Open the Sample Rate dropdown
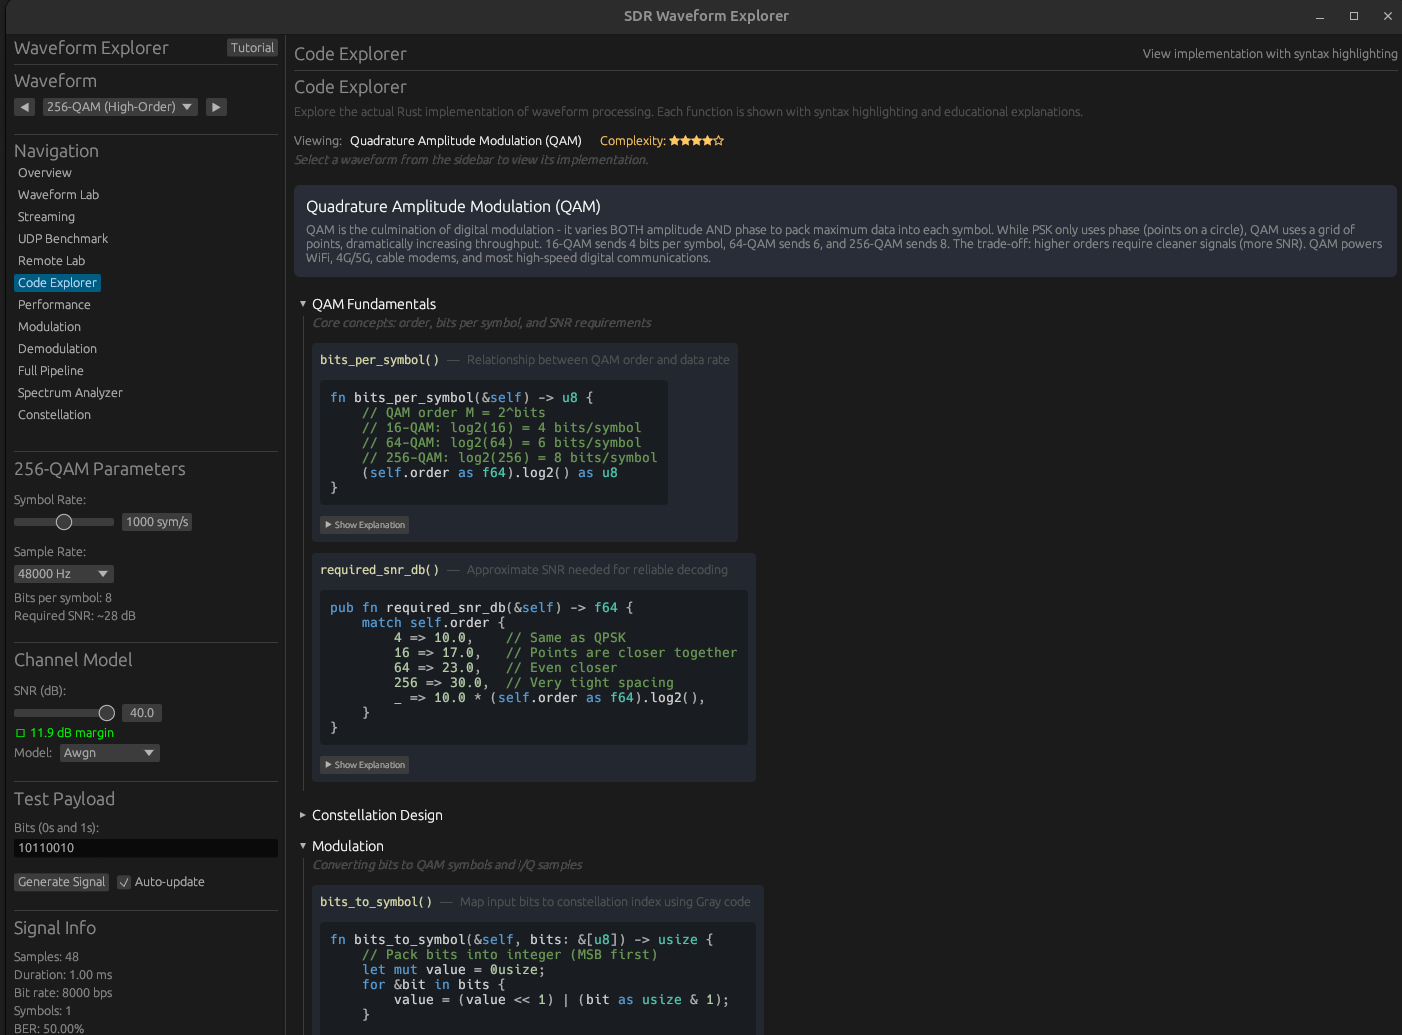This screenshot has width=1402, height=1035. (x=63, y=573)
